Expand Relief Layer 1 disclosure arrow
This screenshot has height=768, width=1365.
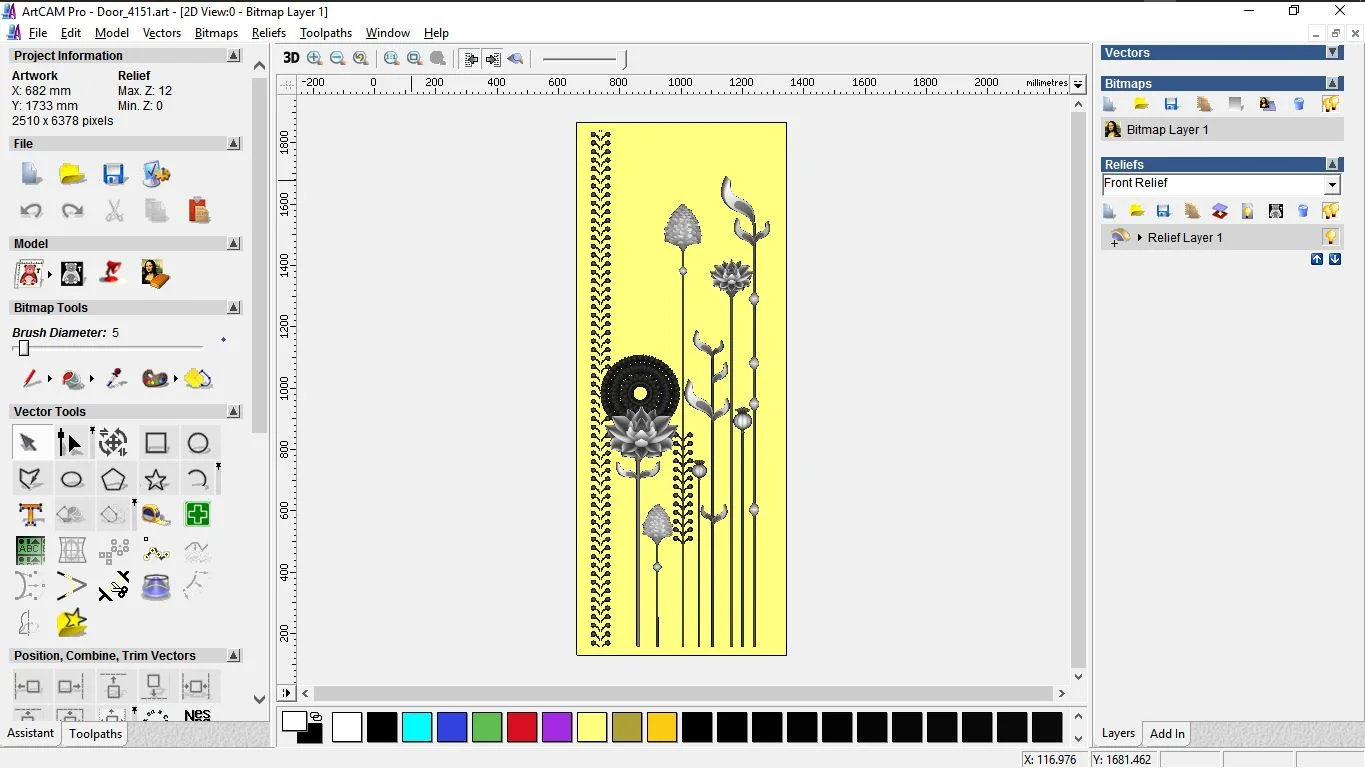[x=1140, y=238]
